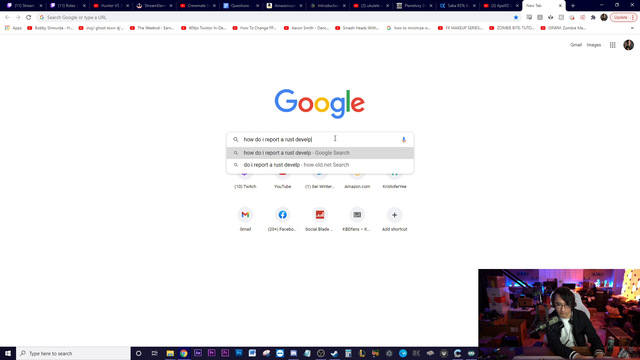Viewport: 640px width, 360px height.
Task: Click the Chrome taskbar icon
Action: click(184, 353)
